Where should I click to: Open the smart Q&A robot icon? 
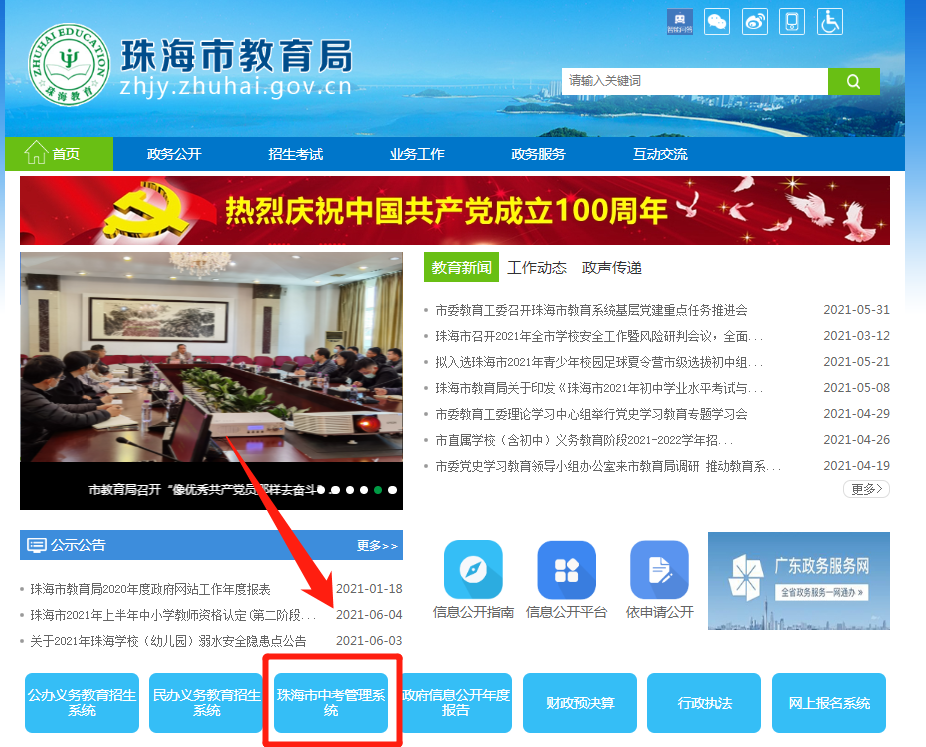(x=679, y=22)
